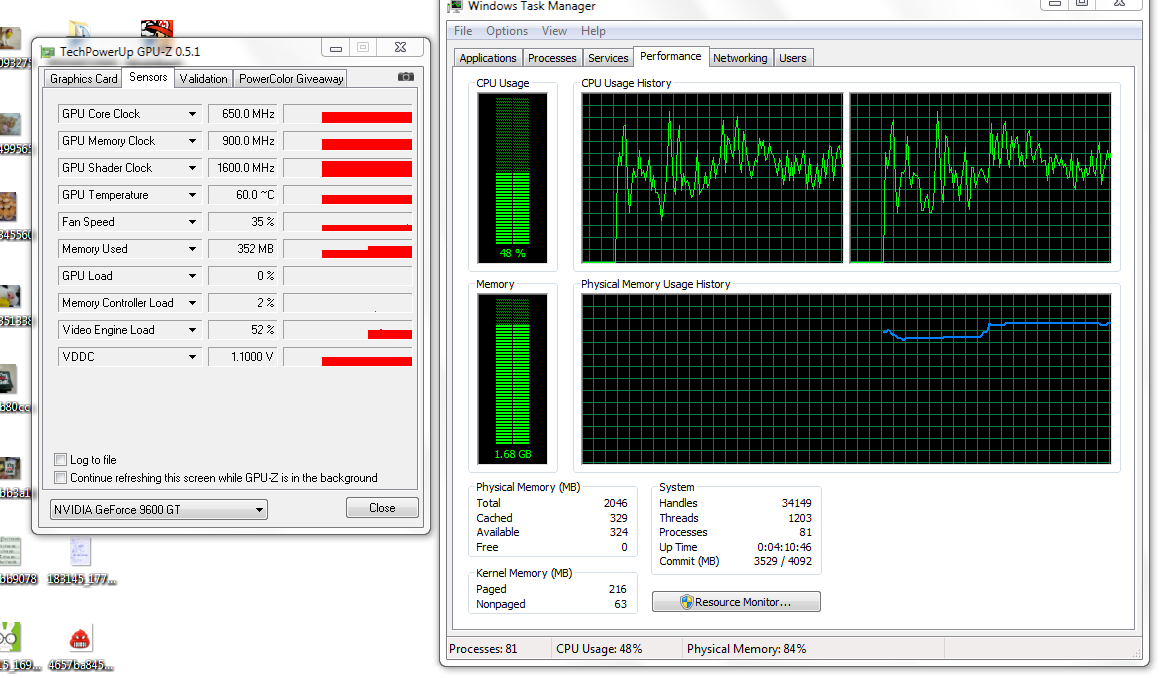The image size is (1161, 678).
Task: Click the shield icon on Resource Monitor
Action: (x=686, y=602)
